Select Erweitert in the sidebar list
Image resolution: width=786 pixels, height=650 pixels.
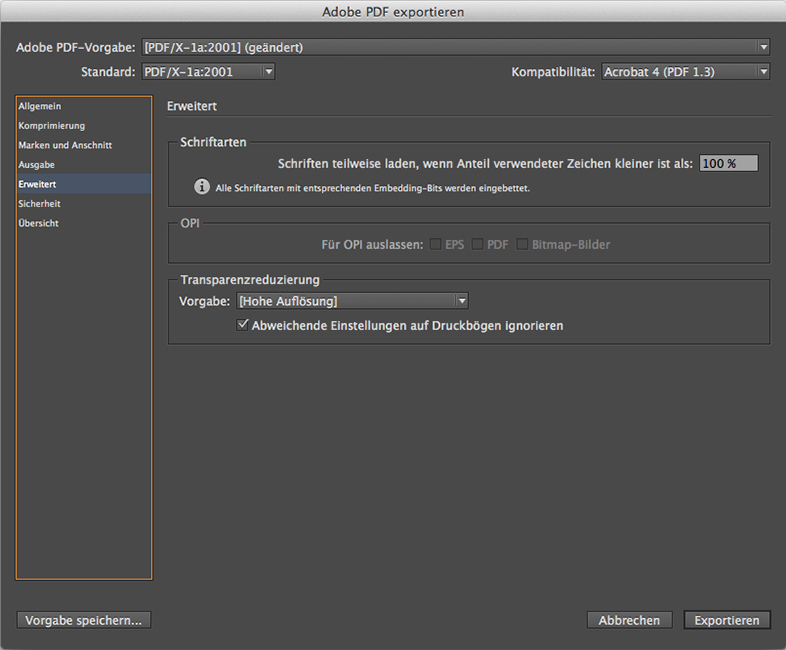pos(84,184)
